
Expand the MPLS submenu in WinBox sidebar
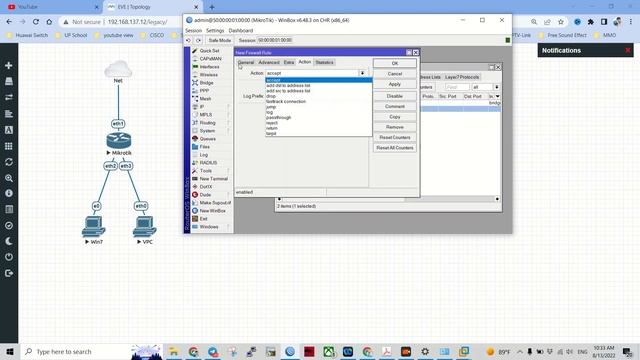pyautogui.click(x=211, y=115)
